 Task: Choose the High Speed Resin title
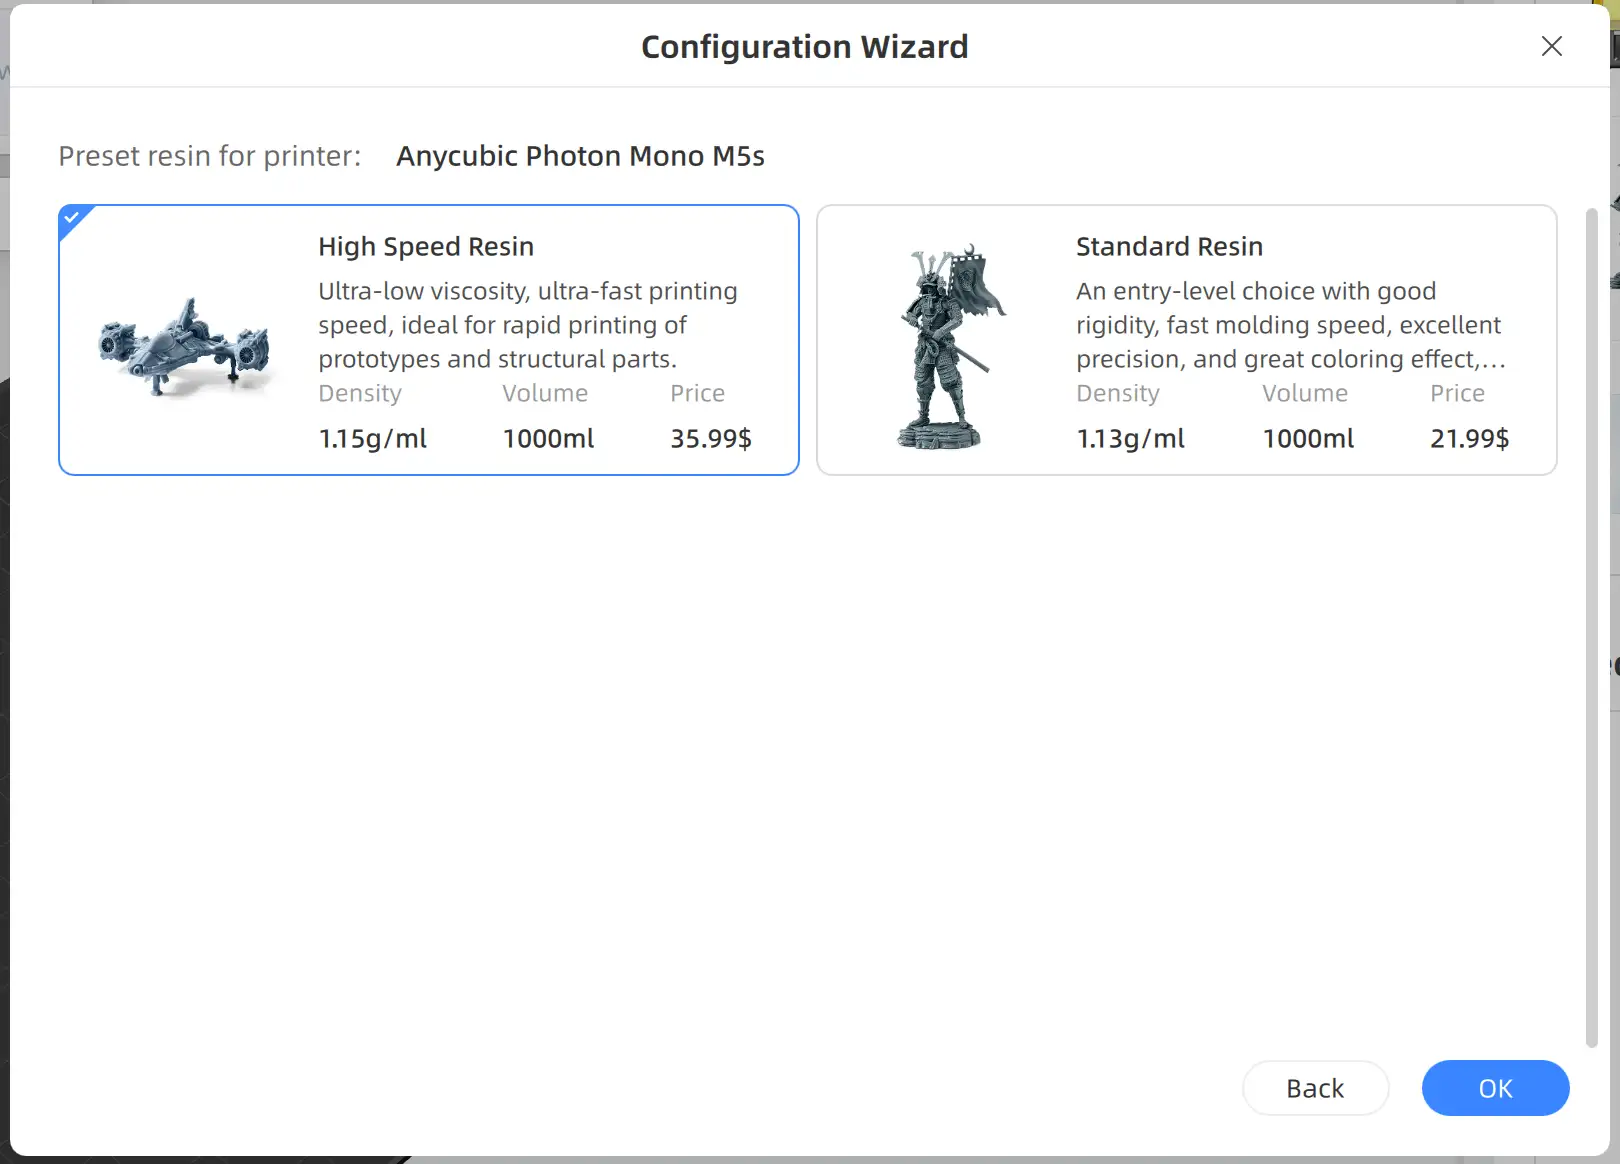click(x=426, y=246)
